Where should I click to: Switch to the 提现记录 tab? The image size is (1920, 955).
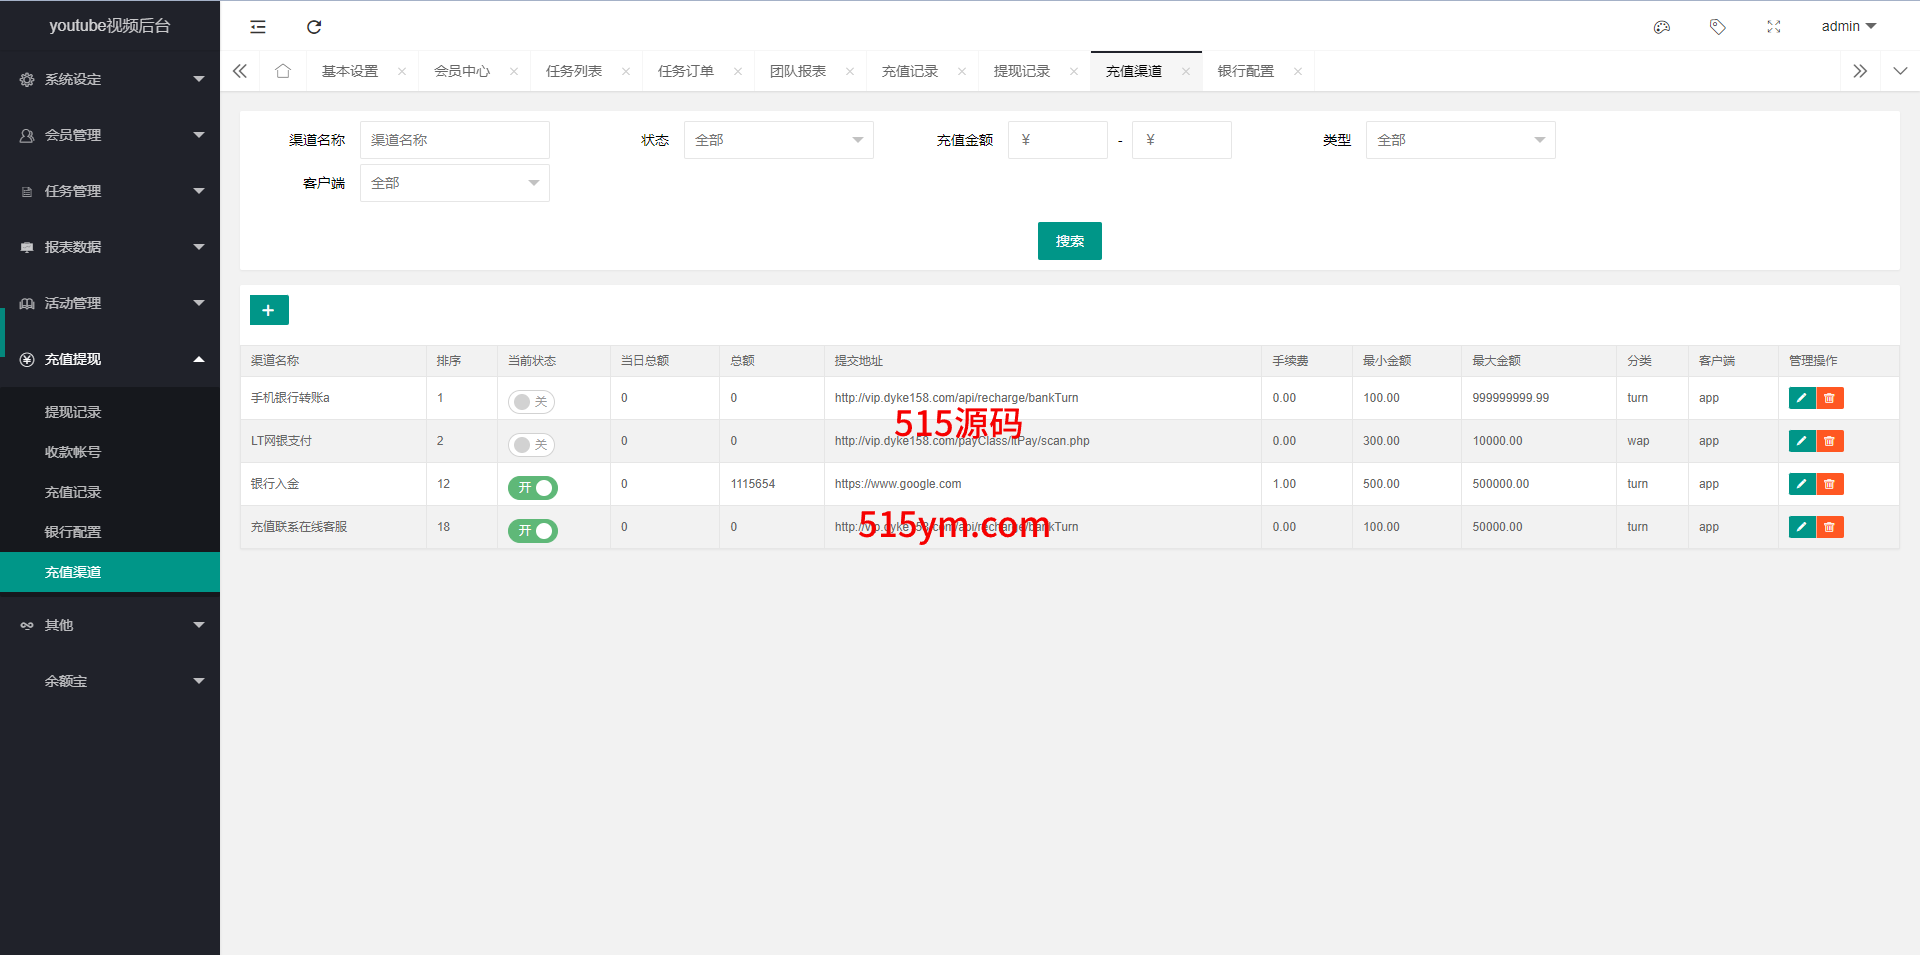click(1021, 71)
